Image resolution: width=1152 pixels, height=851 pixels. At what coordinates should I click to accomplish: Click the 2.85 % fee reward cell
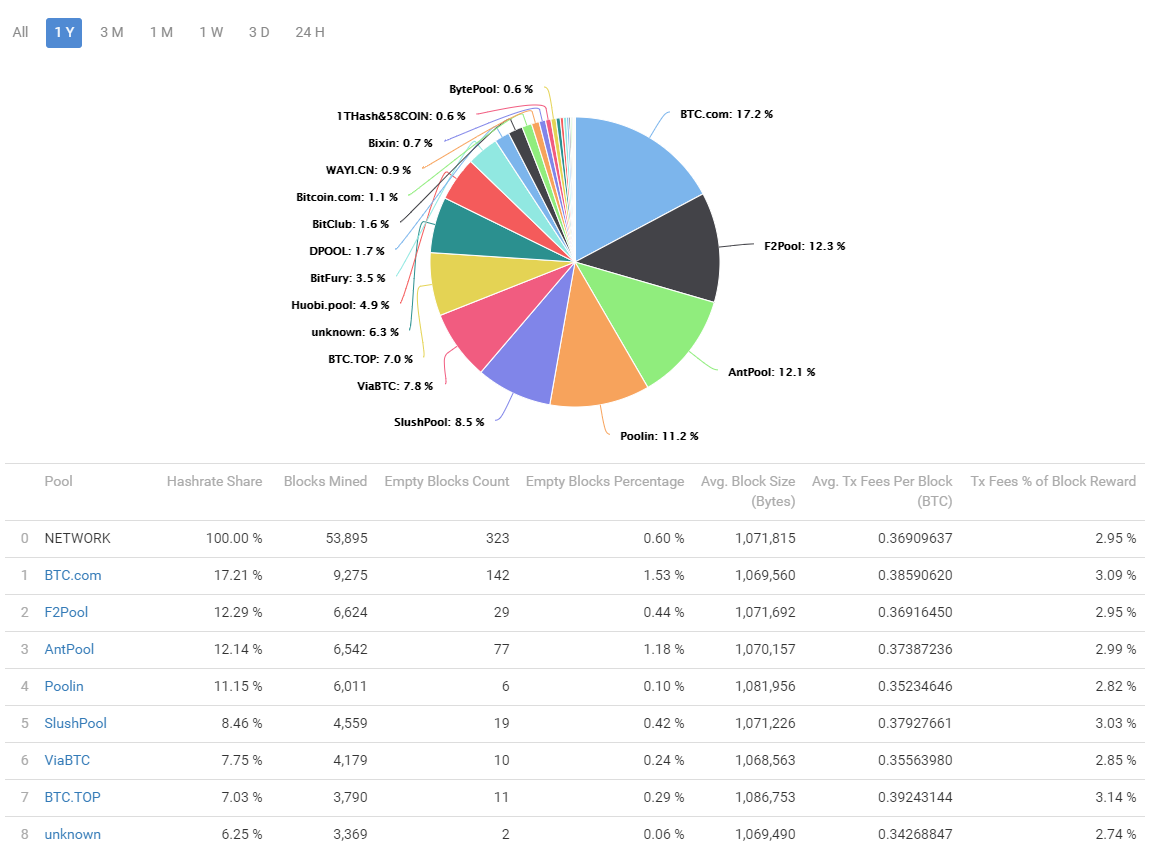(x=1115, y=760)
